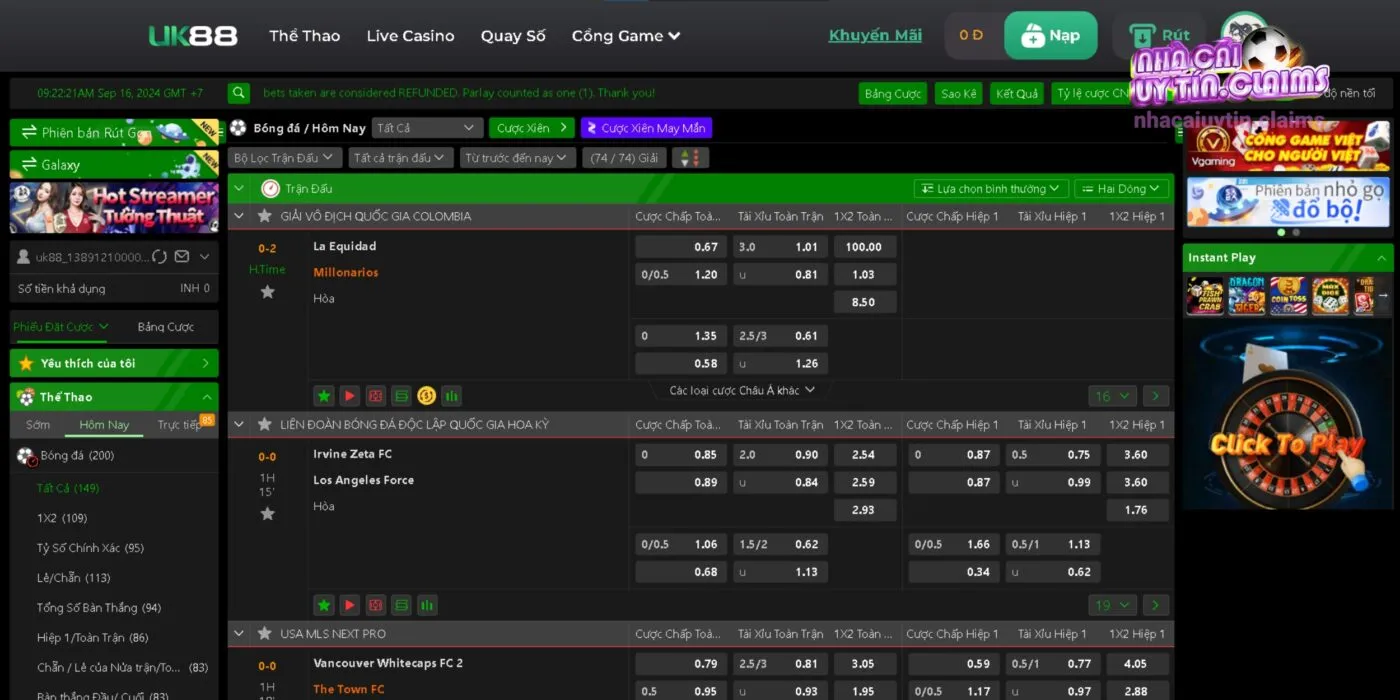This screenshot has width=1400, height=700.
Task: Open statistics chart icon for Irvine Zeta match
Action: pyautogui.click(x=426, y=605)
